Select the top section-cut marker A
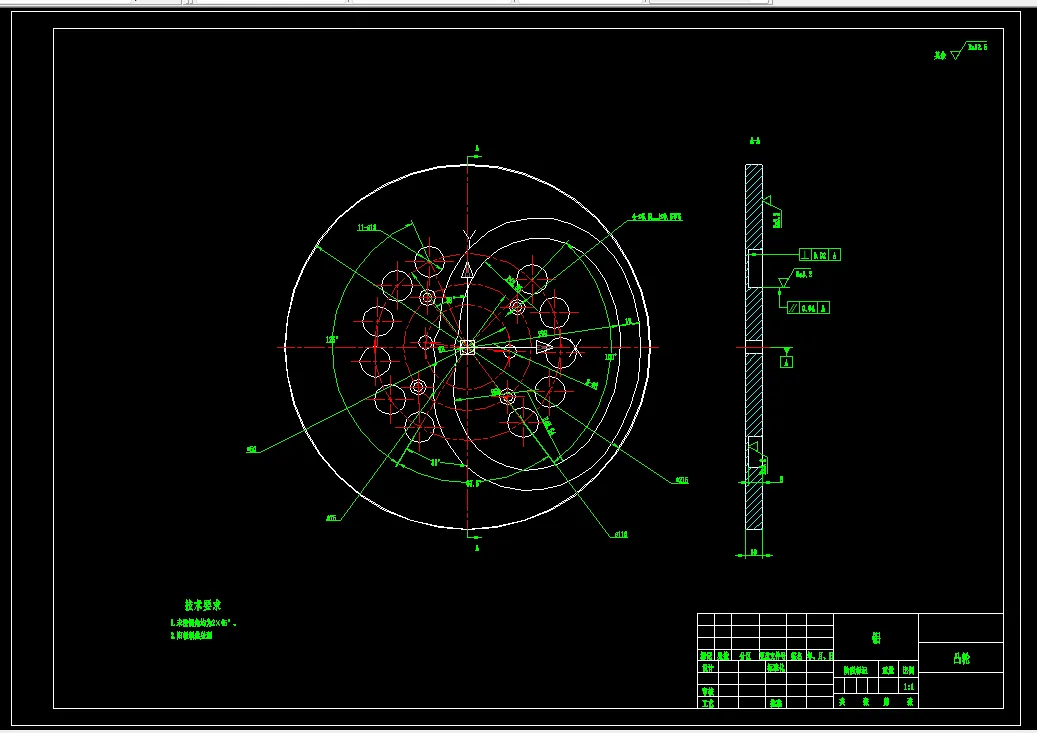The image size is (1037, 733). 477,149
